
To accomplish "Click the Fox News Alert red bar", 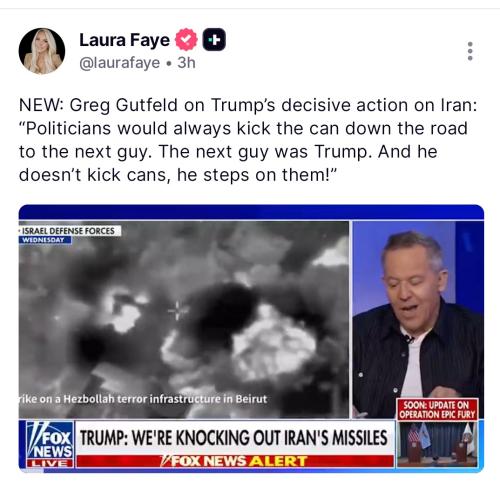I will click(x=235, y=461).
